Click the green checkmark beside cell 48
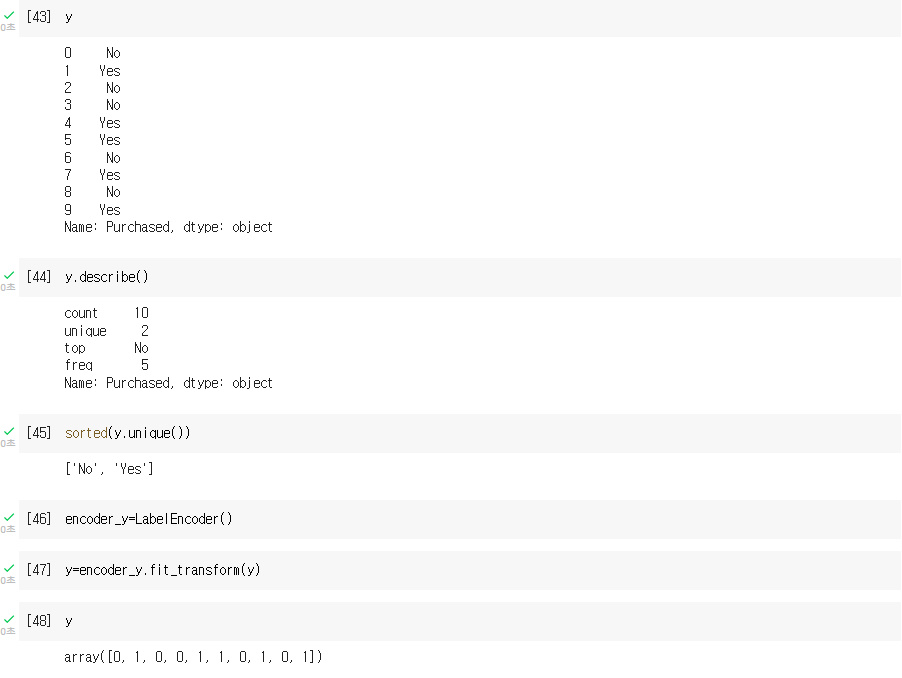Image resolution: width=902 pixels, height=678 pixels. tap(9, 619)
